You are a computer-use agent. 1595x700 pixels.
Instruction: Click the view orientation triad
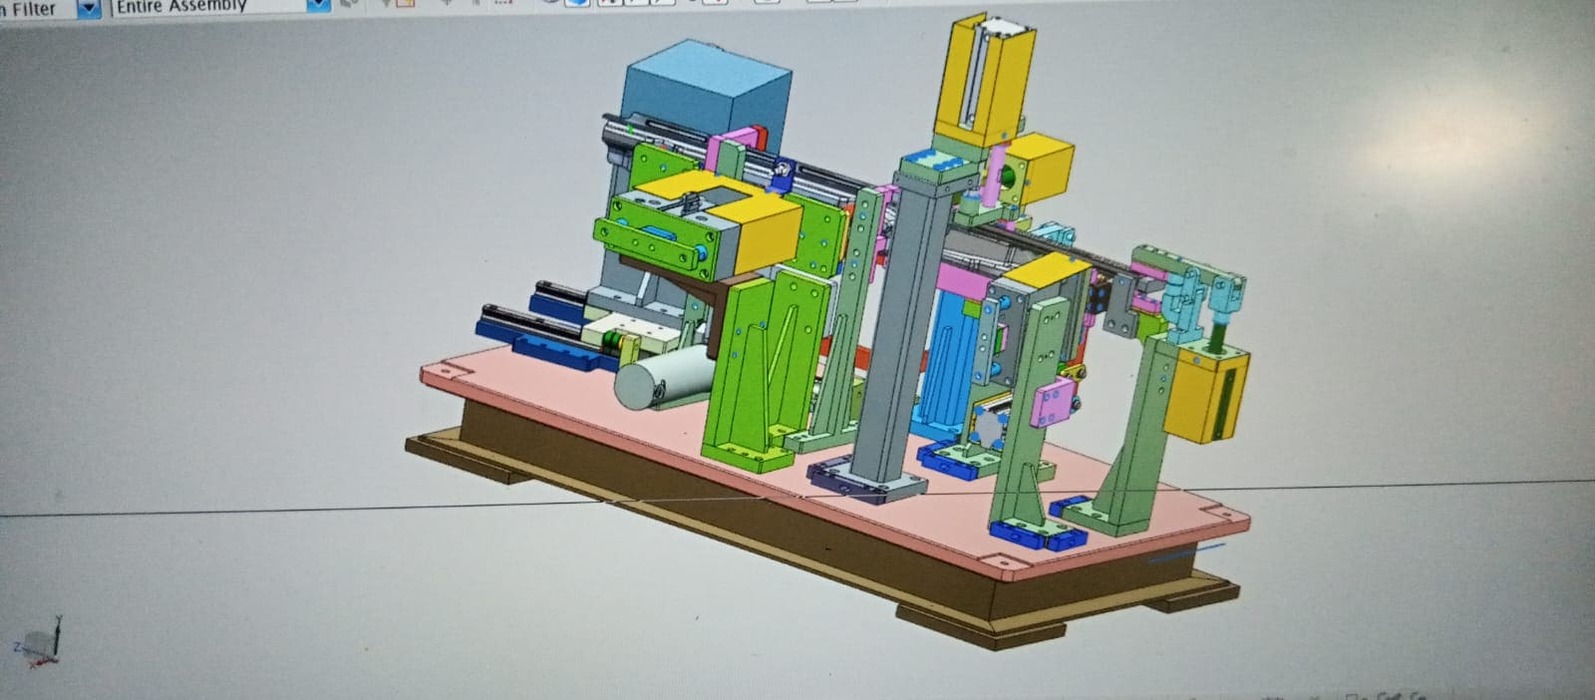click(38, 641)
